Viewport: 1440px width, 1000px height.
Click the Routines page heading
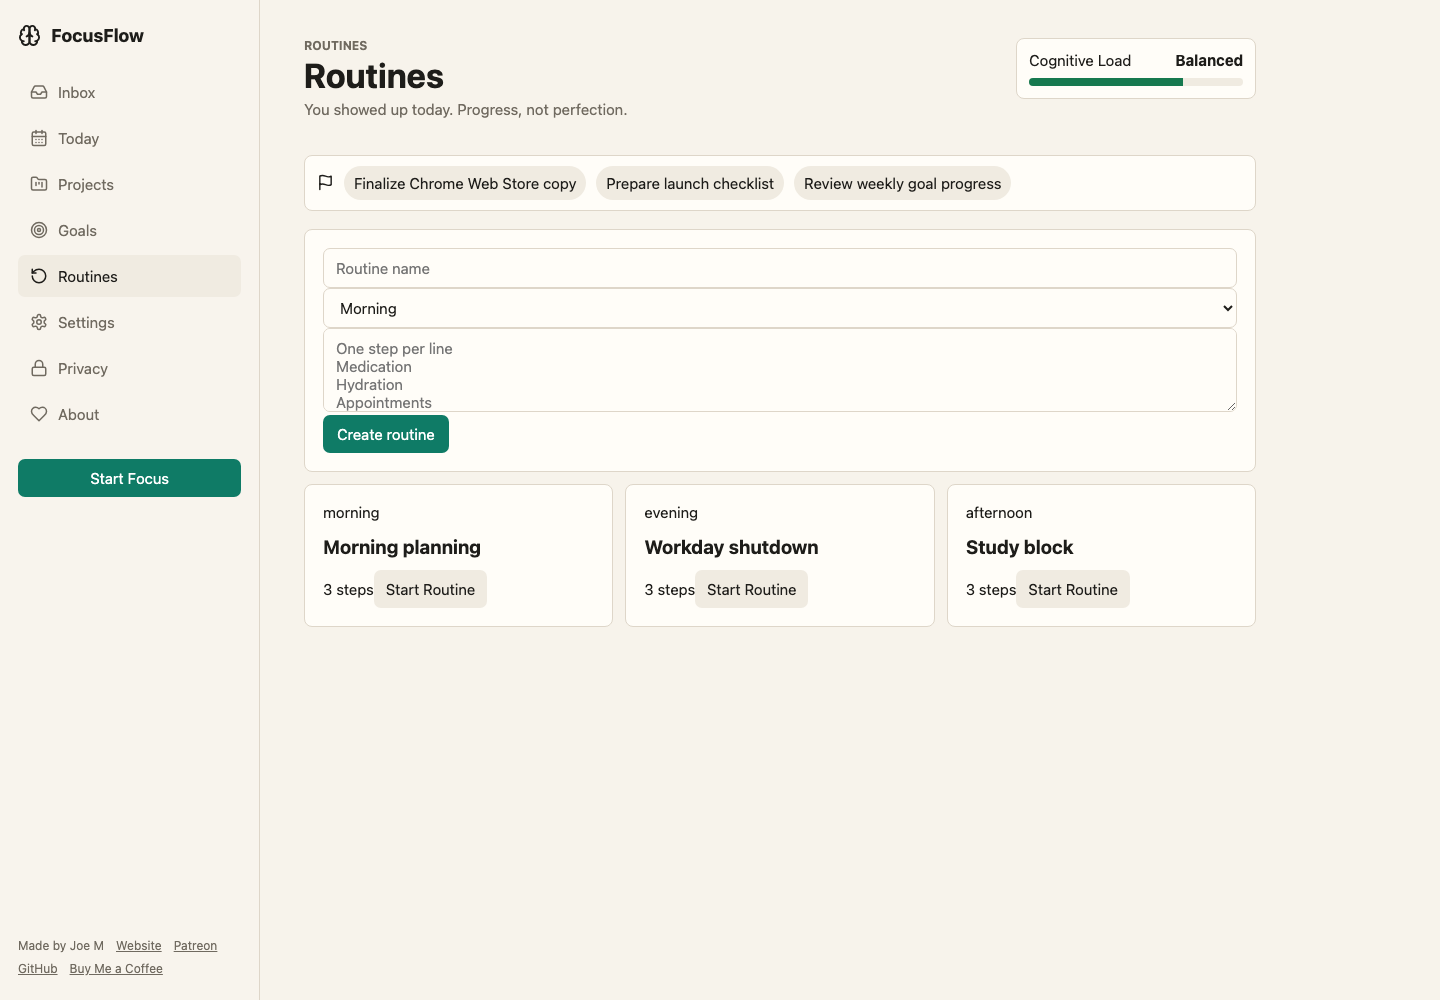(374, 76)
